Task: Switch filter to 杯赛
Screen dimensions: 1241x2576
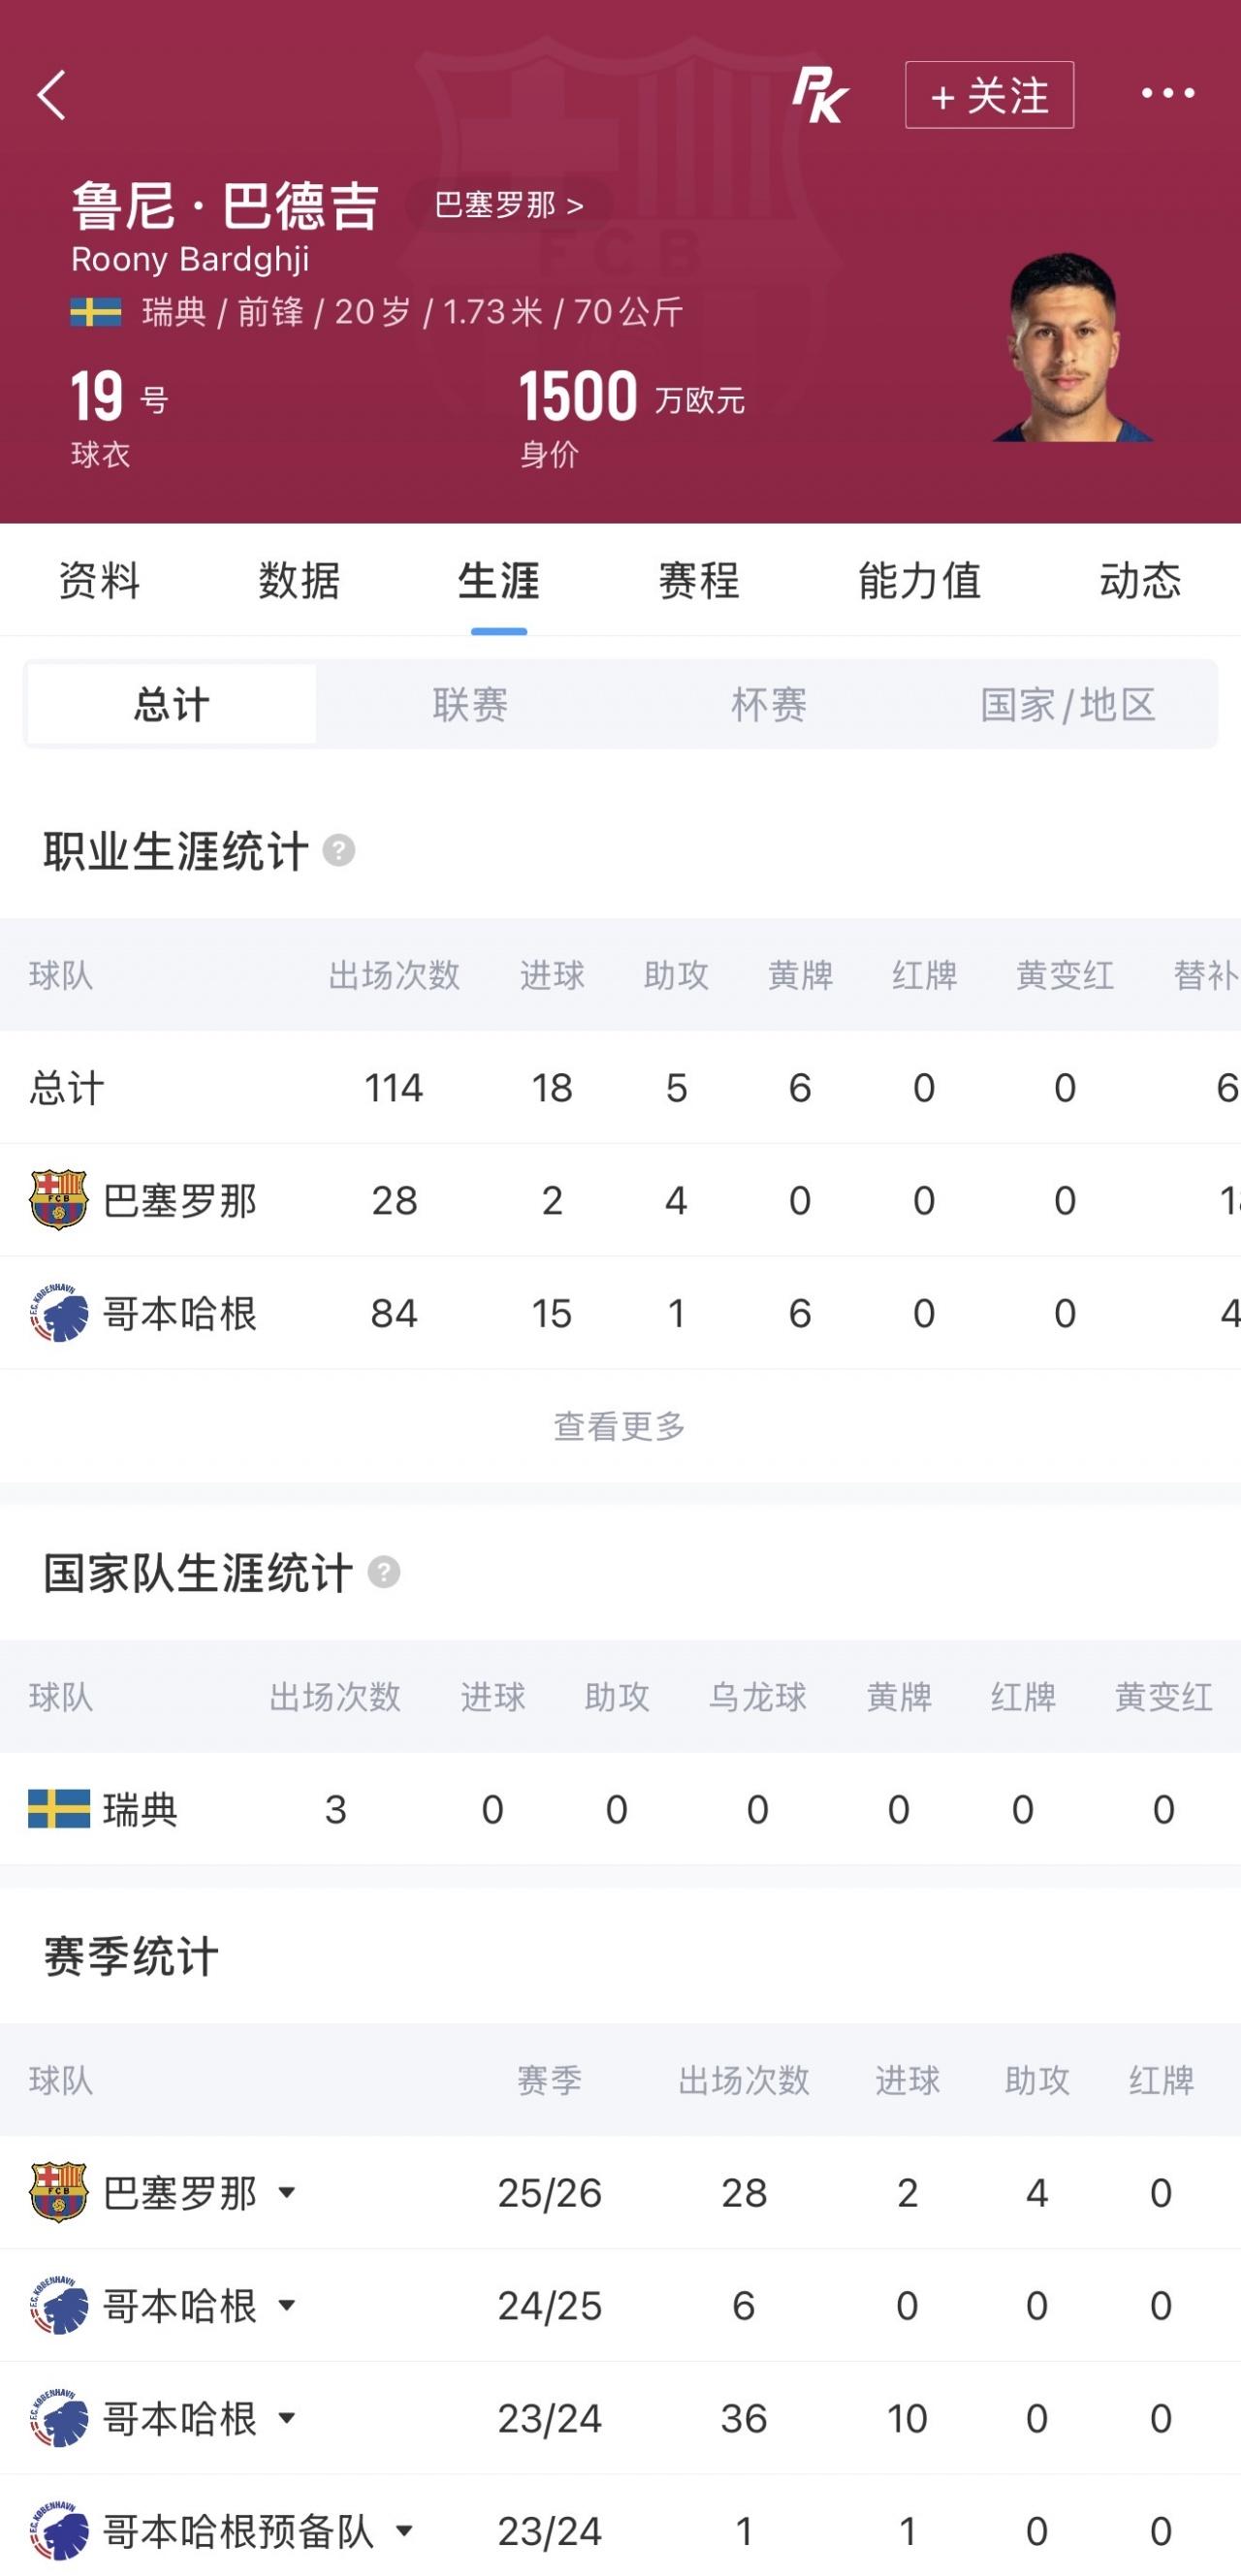Action: pos(769,704)
